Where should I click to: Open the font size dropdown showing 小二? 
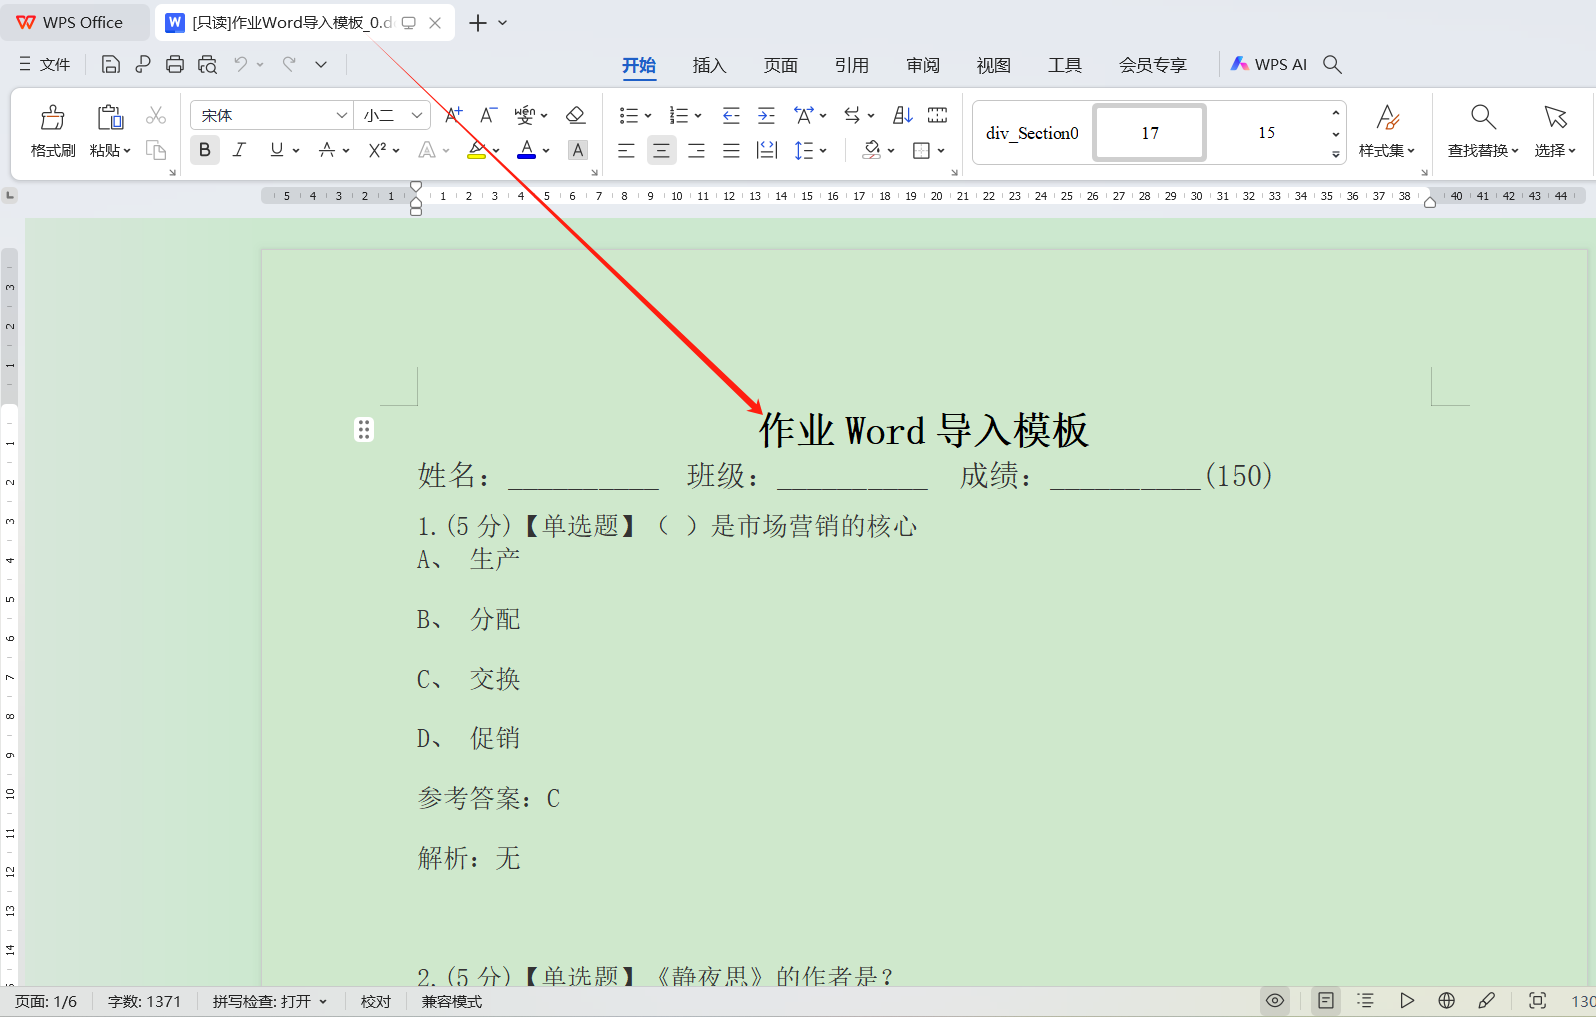[x=417, y=116]
